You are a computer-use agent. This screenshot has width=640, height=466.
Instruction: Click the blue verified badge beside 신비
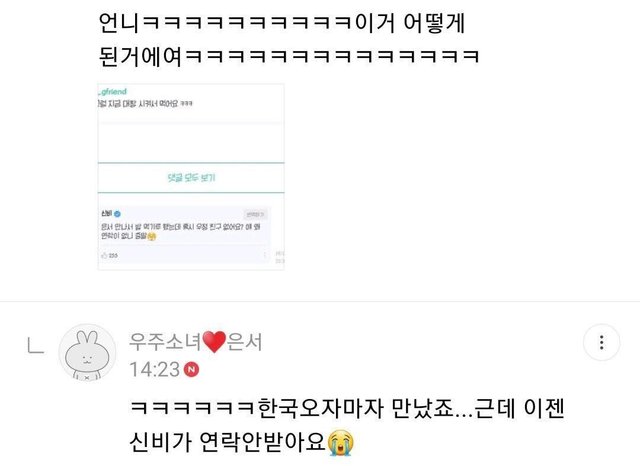pos(117,214)
